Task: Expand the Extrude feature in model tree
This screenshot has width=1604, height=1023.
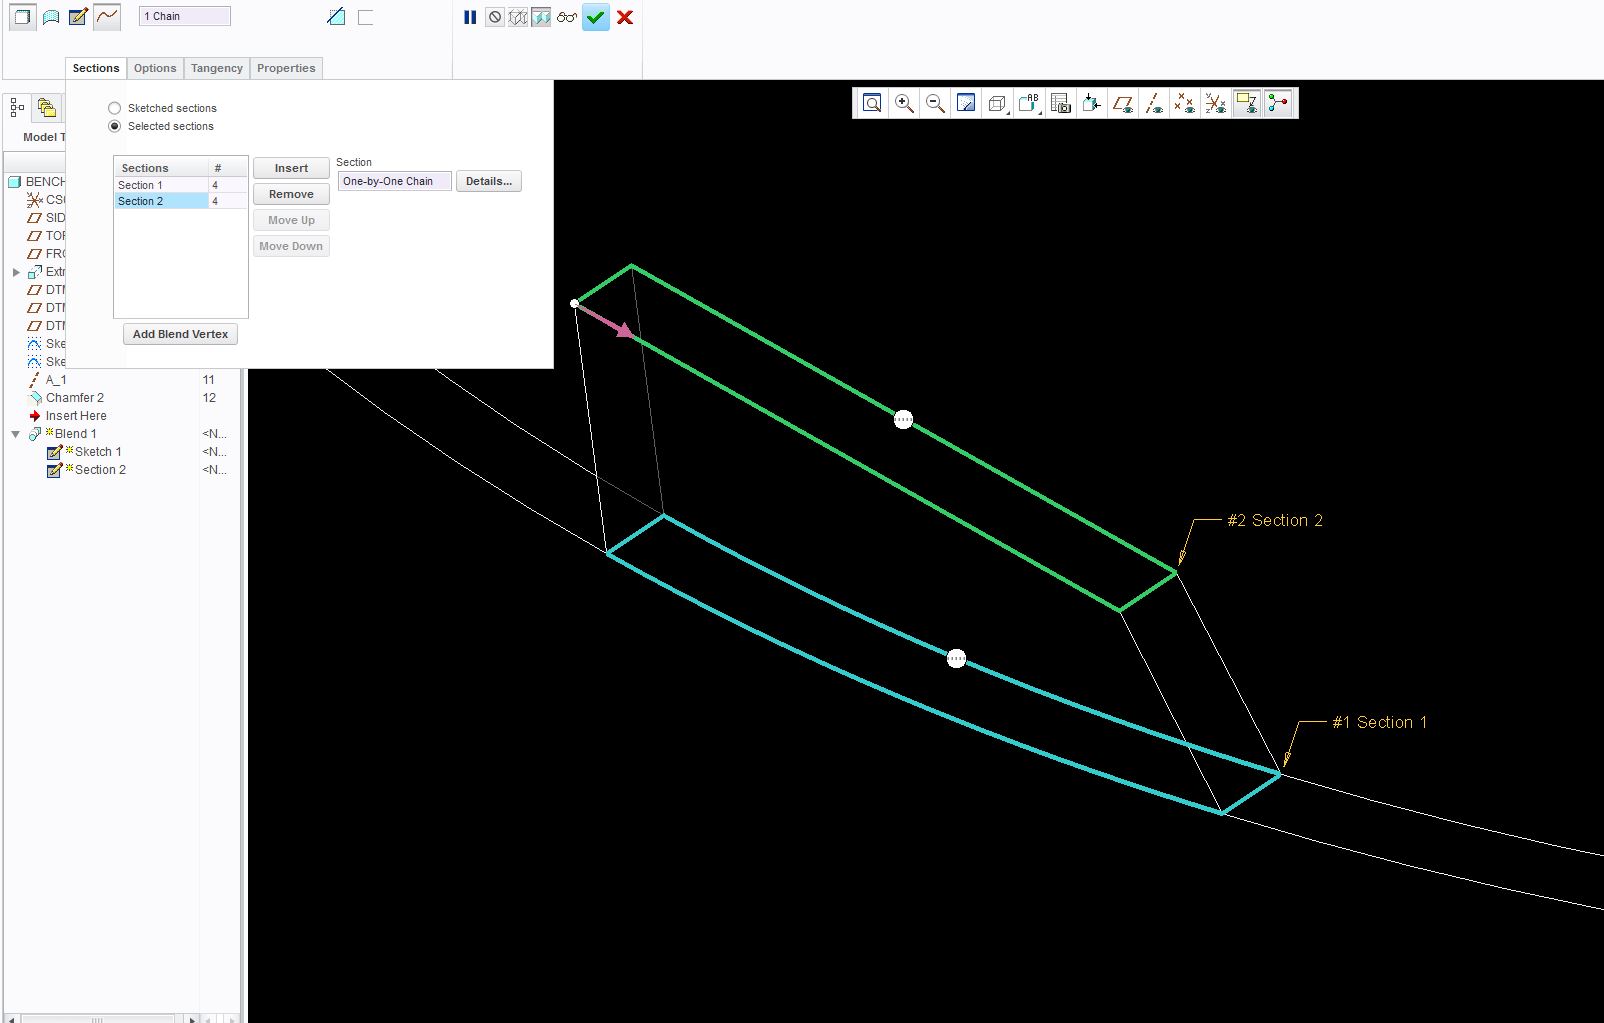Action: coord(16,272)
